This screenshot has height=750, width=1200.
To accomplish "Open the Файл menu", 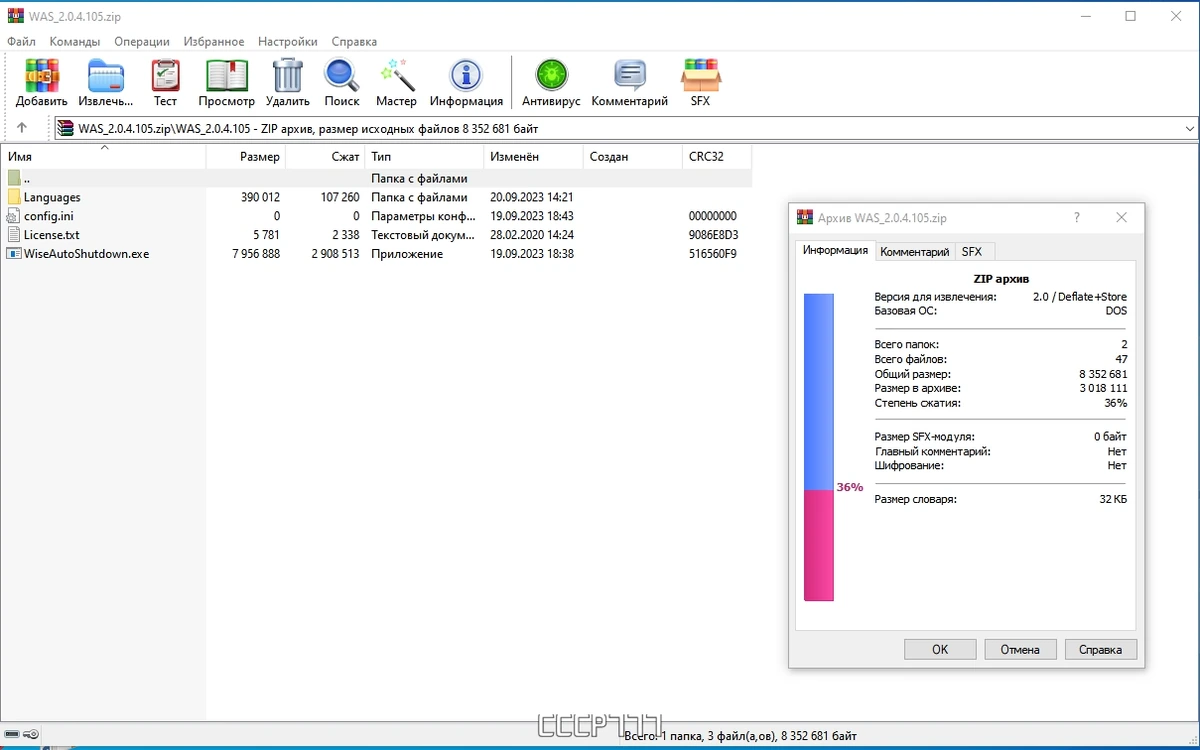I will coord(21,42).
